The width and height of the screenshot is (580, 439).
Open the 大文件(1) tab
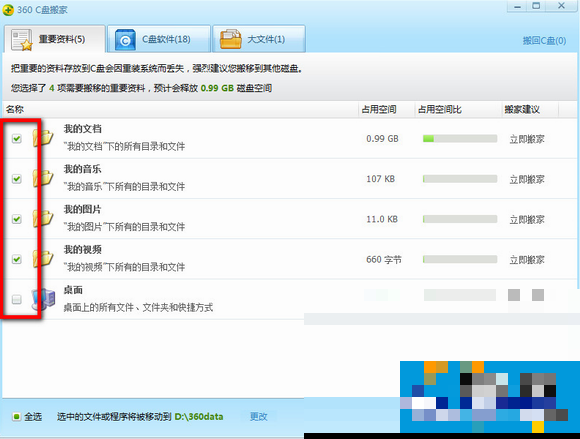point(259,39)
